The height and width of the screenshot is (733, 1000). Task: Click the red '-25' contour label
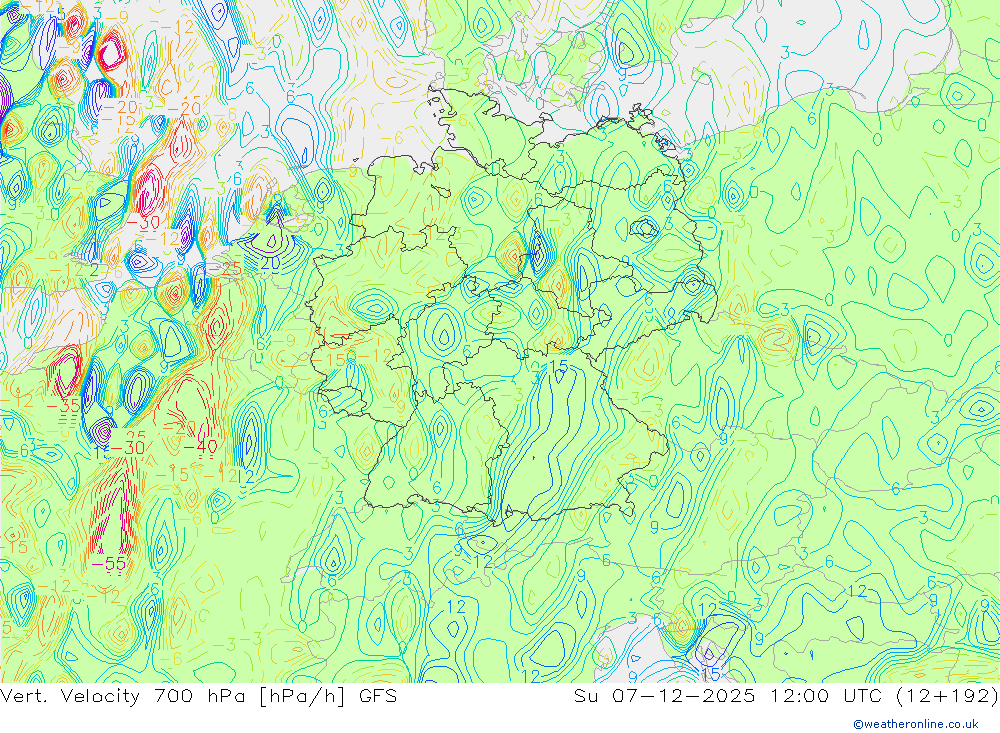[225, 269]
